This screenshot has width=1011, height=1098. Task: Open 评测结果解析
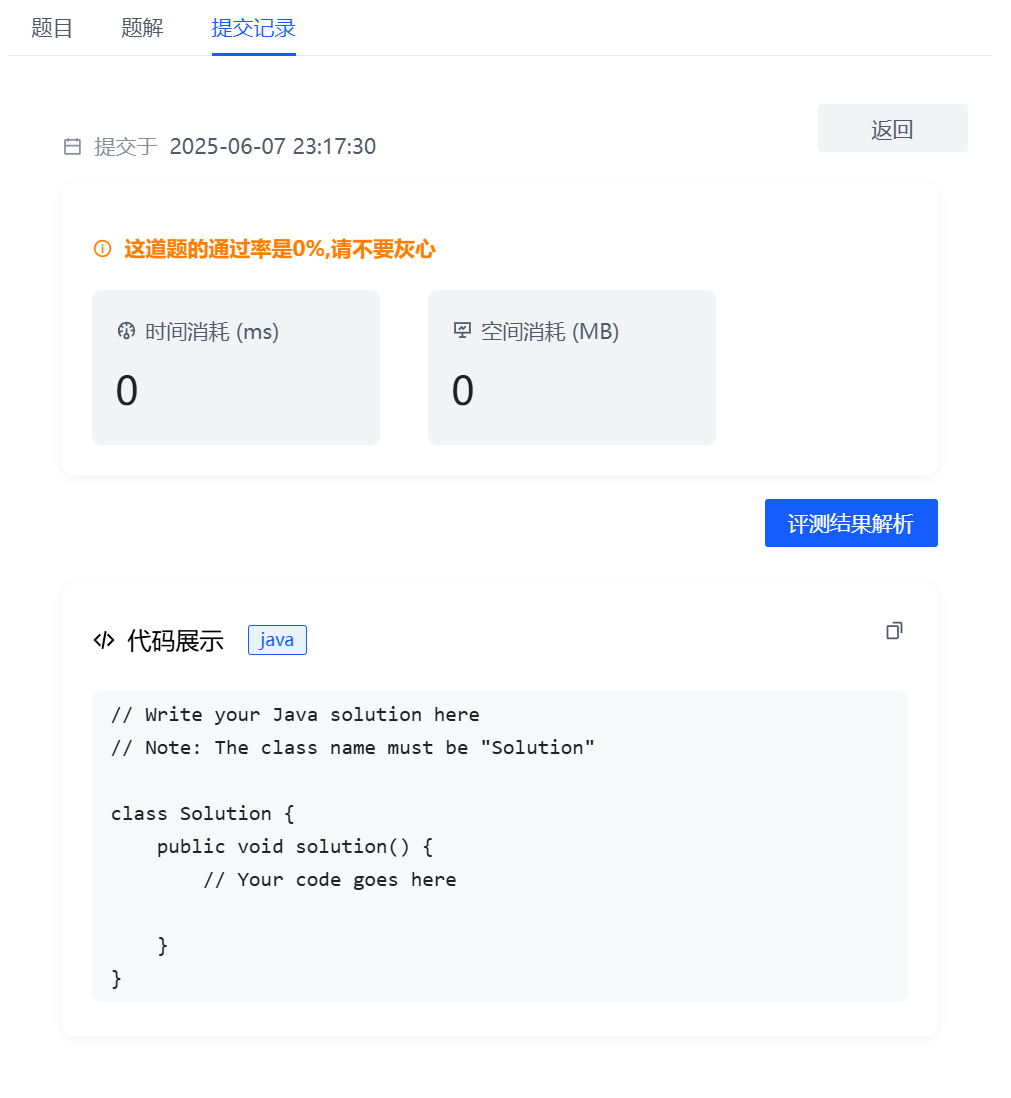coord(851,522)
